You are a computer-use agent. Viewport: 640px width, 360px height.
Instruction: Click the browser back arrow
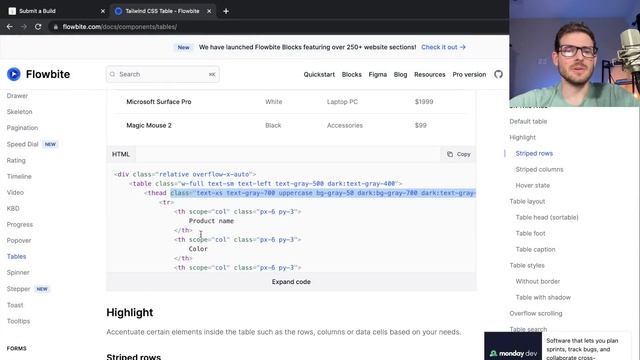click(9, 27)
